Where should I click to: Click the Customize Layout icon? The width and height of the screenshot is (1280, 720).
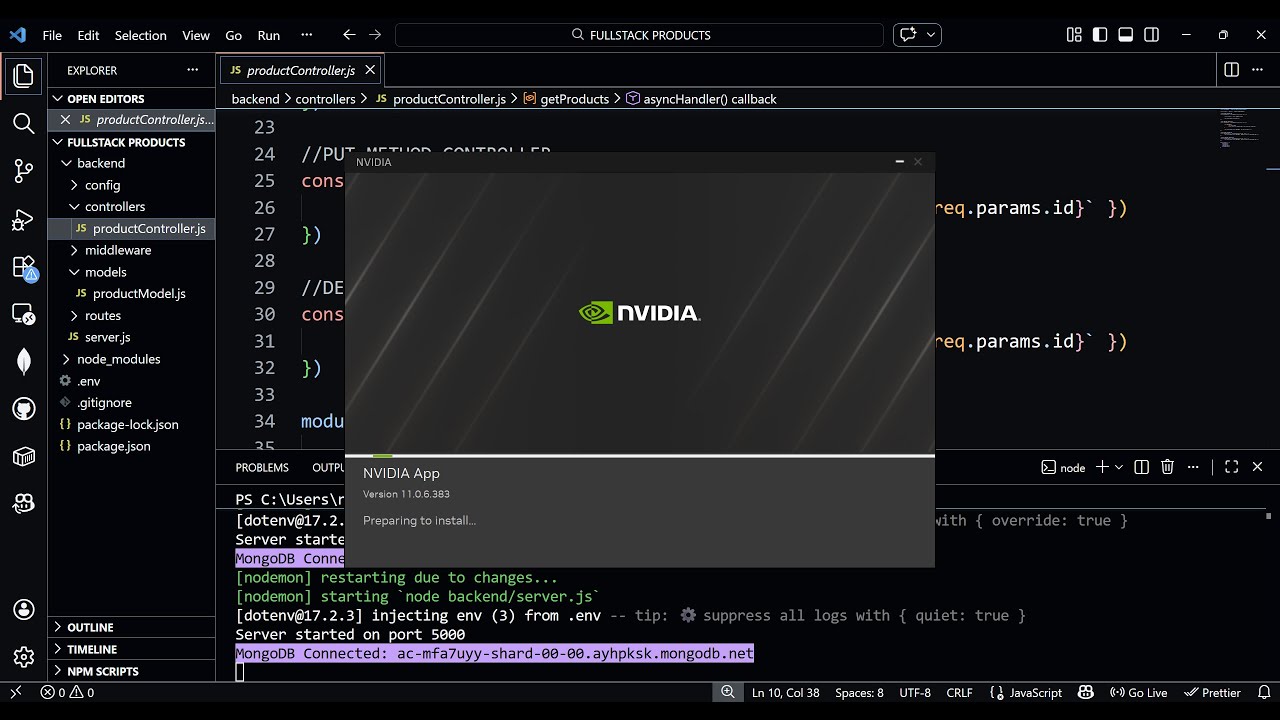1074,35
